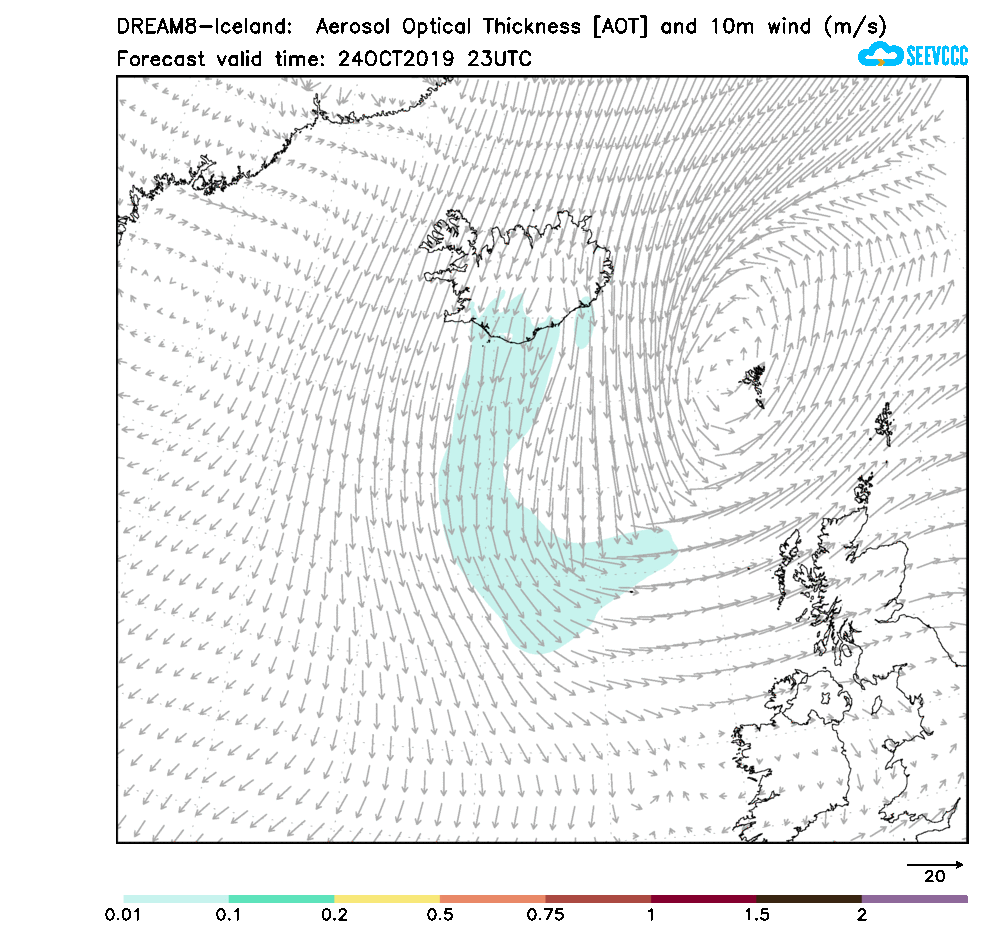Screen dimensions: 983x937
Task: Select the purple color bar segment
Action: tap(914, 899)
